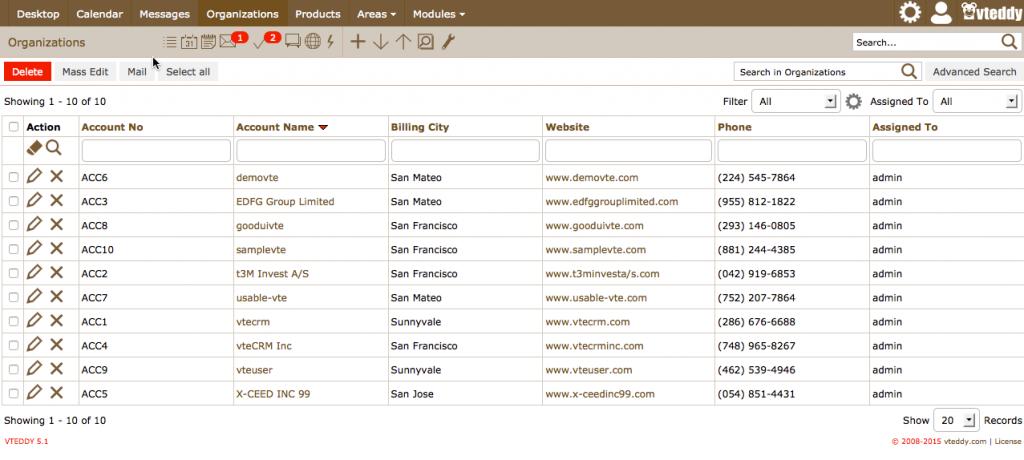Viewport: 1024px width, 460px height.
Task: Open the Assigned To dropdown
Action: click(x=977, y=101)
